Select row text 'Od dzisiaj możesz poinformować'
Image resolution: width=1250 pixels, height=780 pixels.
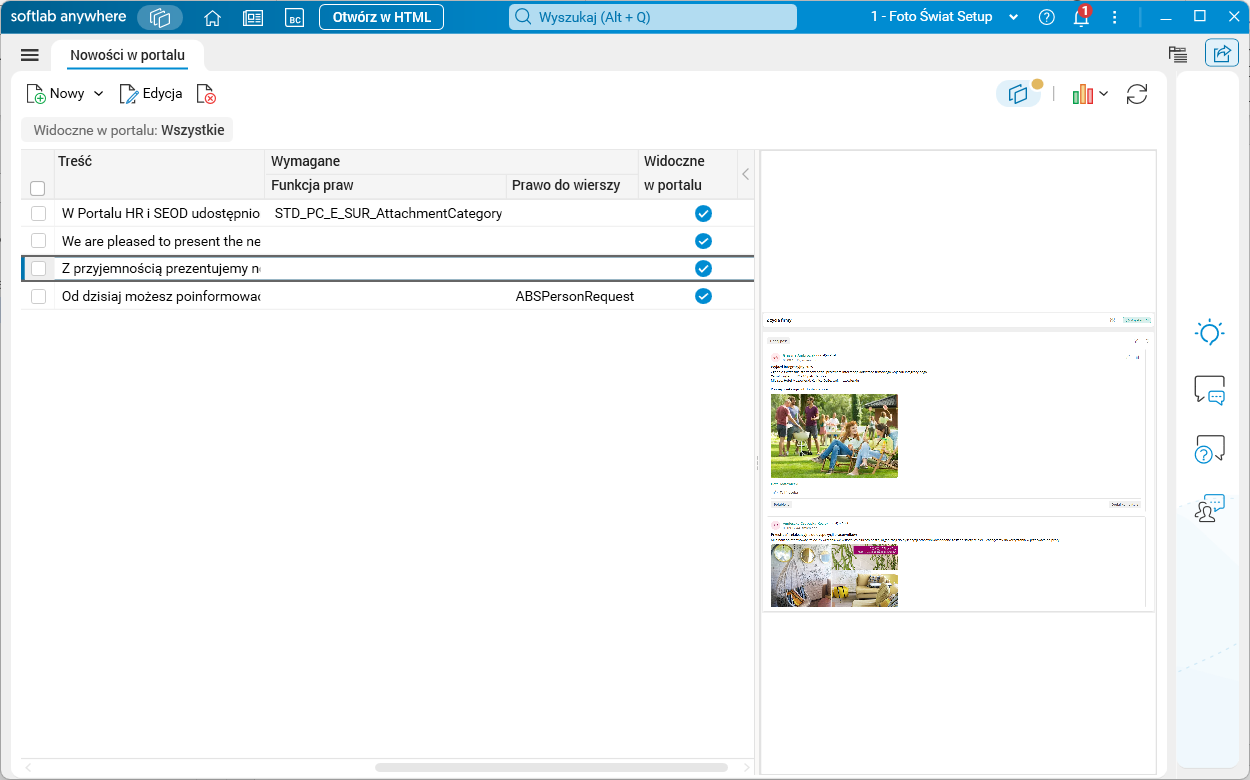click(161, 296)
